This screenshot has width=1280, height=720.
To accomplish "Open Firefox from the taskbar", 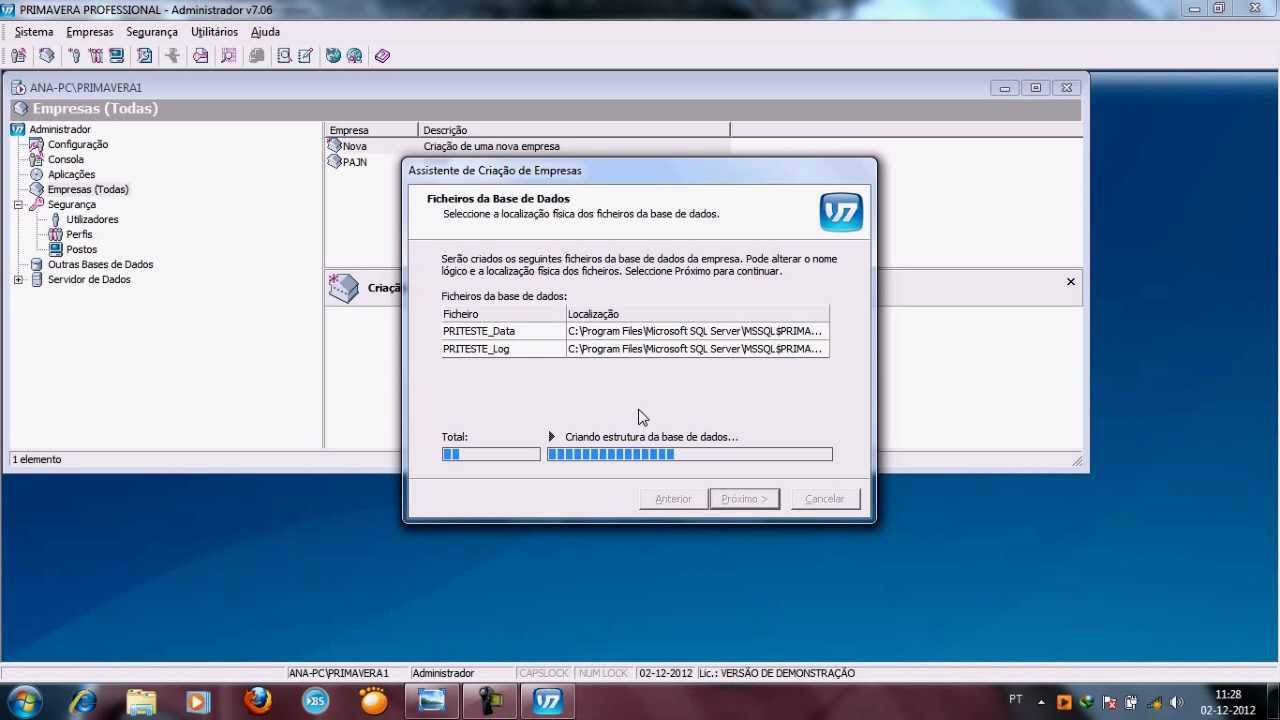I will coord(258,701).
